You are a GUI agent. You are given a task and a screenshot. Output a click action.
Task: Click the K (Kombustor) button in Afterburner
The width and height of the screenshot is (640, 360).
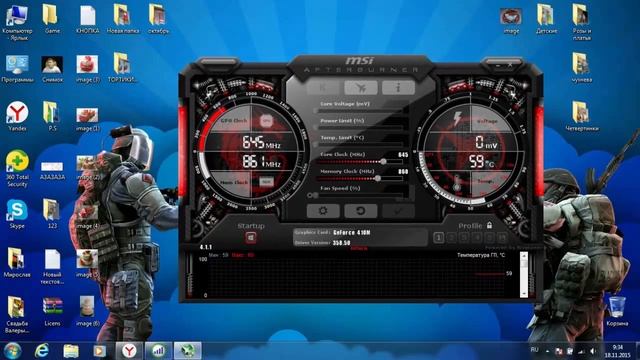[x=322, y=87]
